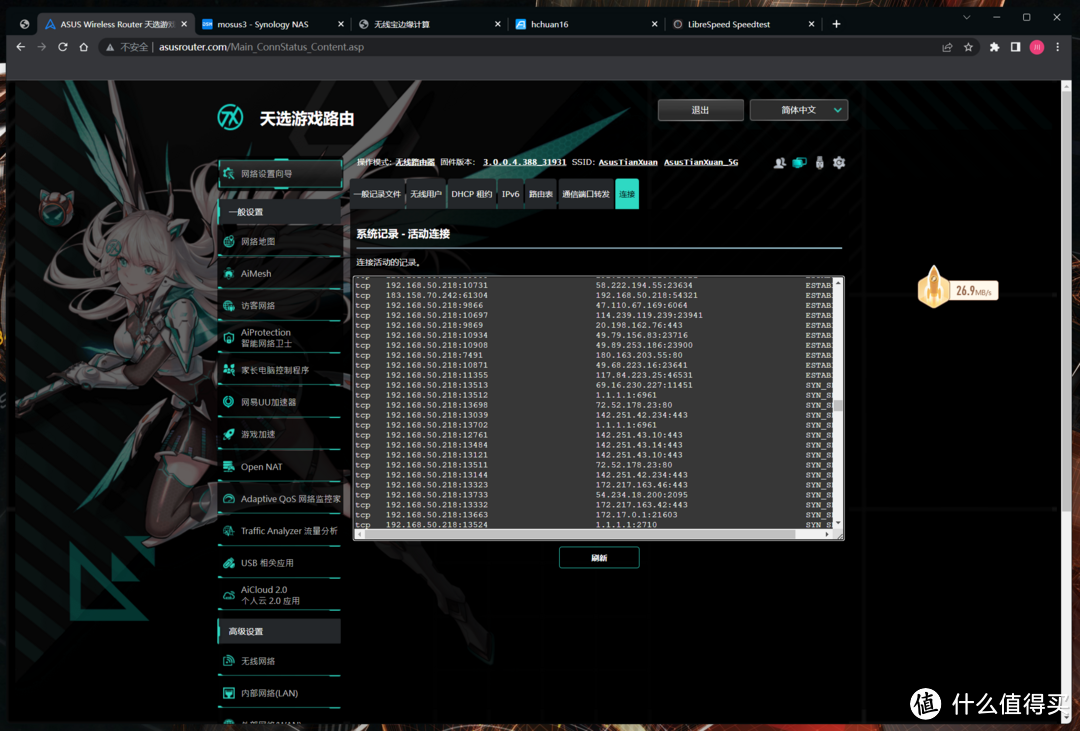The image size is (1080, 731).
Task: Switch to Wireless Users (无线用户) tab
Action: tap(426, 194)
